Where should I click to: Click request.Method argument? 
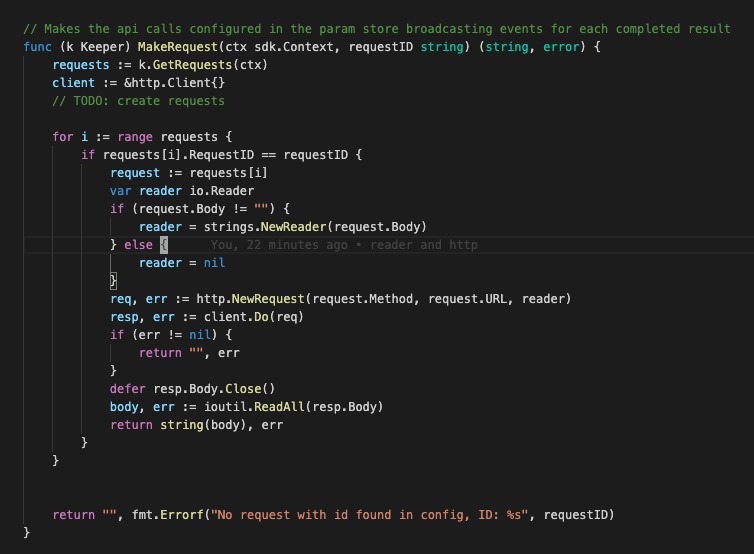click(362, 299)
